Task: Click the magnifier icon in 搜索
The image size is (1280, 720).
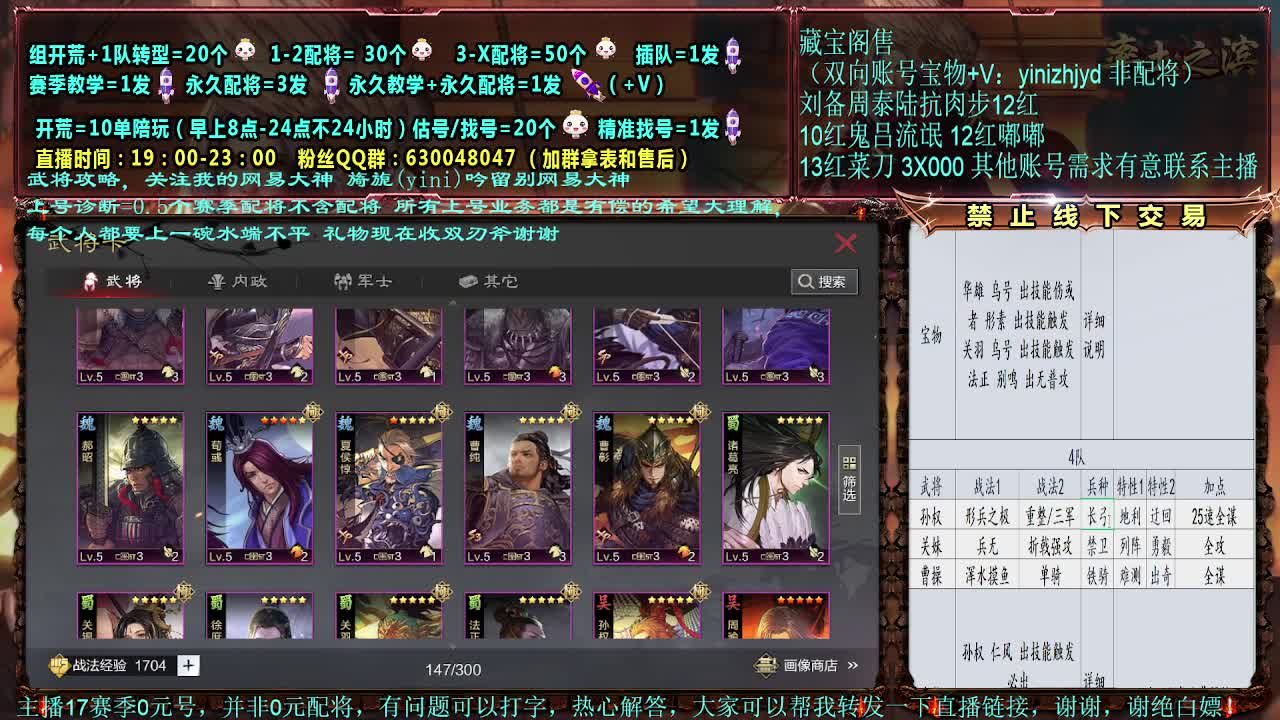Action: 806,282
